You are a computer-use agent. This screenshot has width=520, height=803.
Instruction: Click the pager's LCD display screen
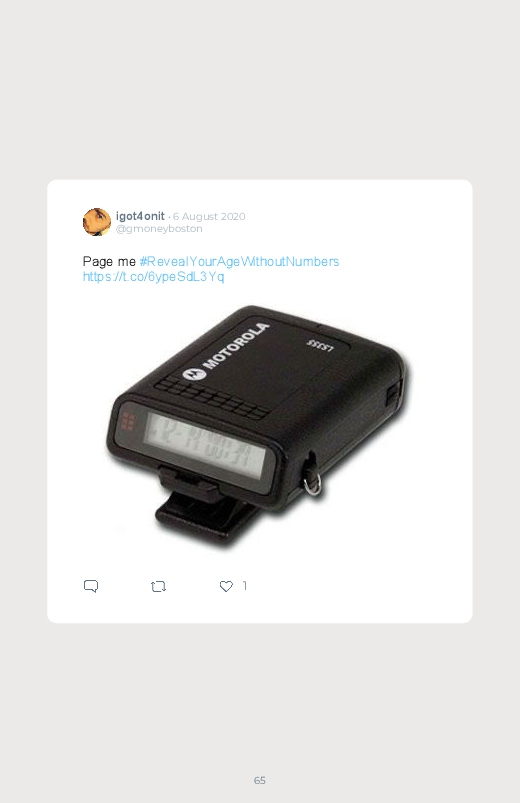pyautogui.click(x=205, y=446)
